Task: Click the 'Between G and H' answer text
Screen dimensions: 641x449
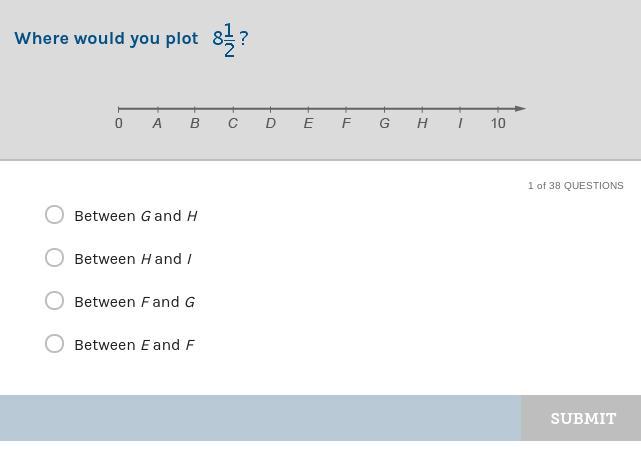Action: tap(136, 216)
